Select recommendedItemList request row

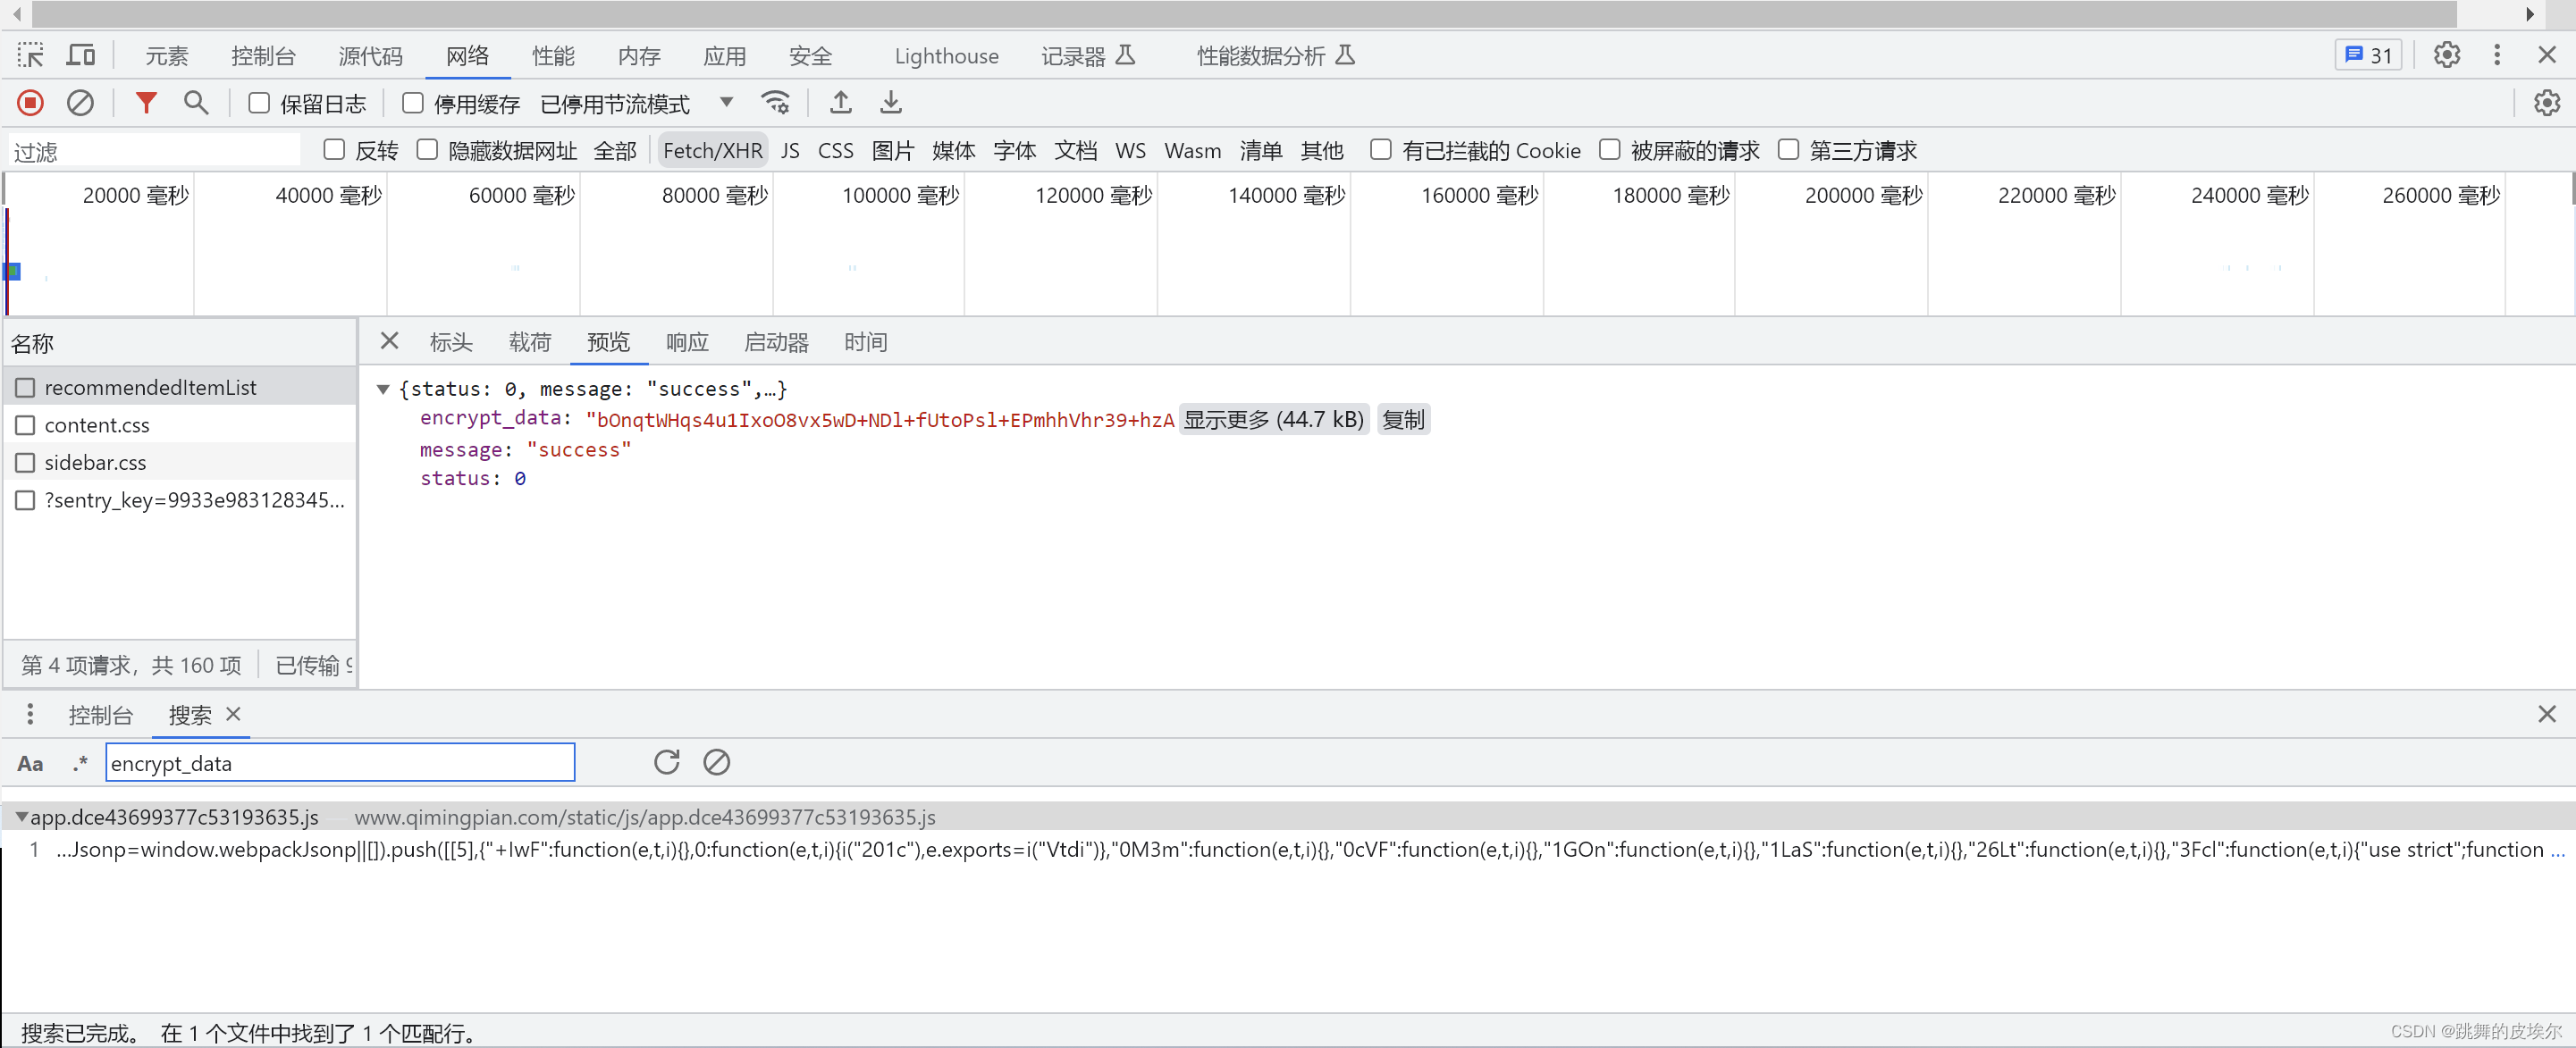pos(180,387)
